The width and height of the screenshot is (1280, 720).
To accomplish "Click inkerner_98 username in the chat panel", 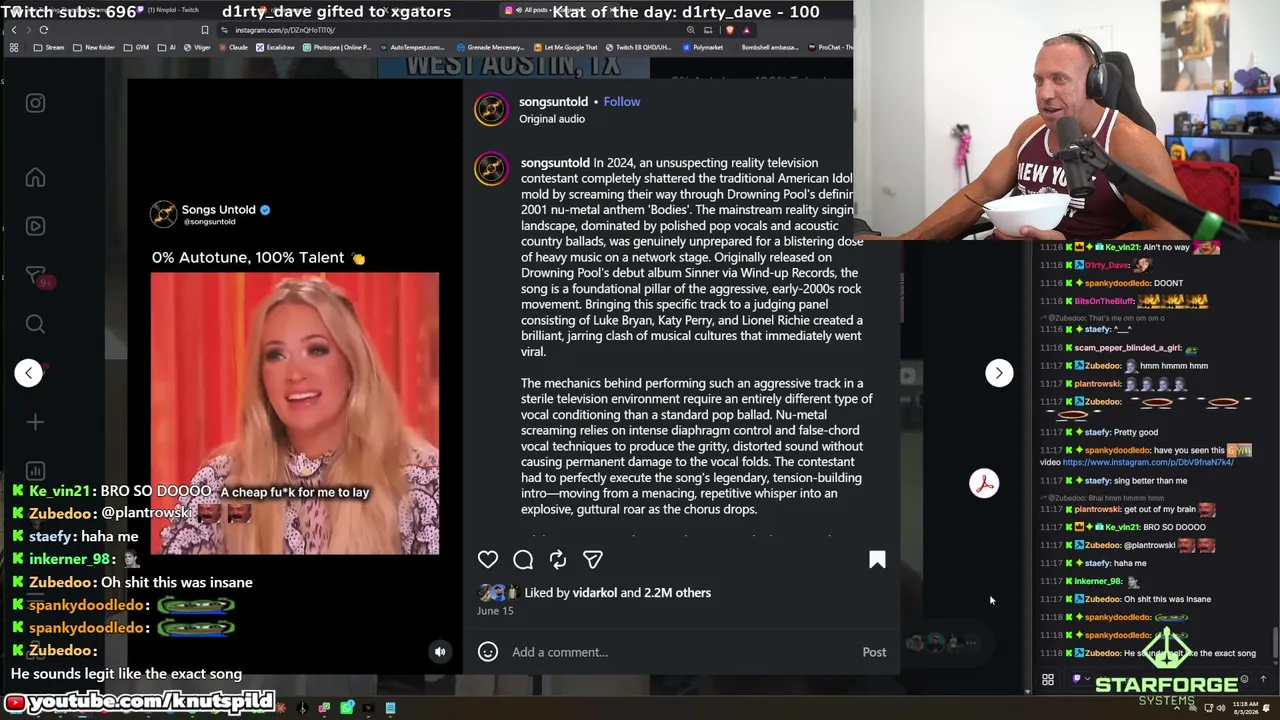I will coord(1098,581).
